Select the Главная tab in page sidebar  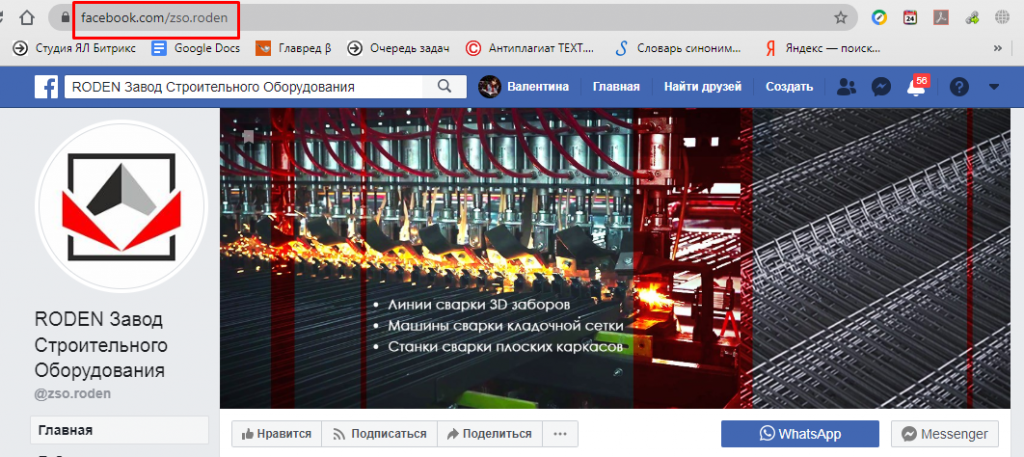coord(119,430)
